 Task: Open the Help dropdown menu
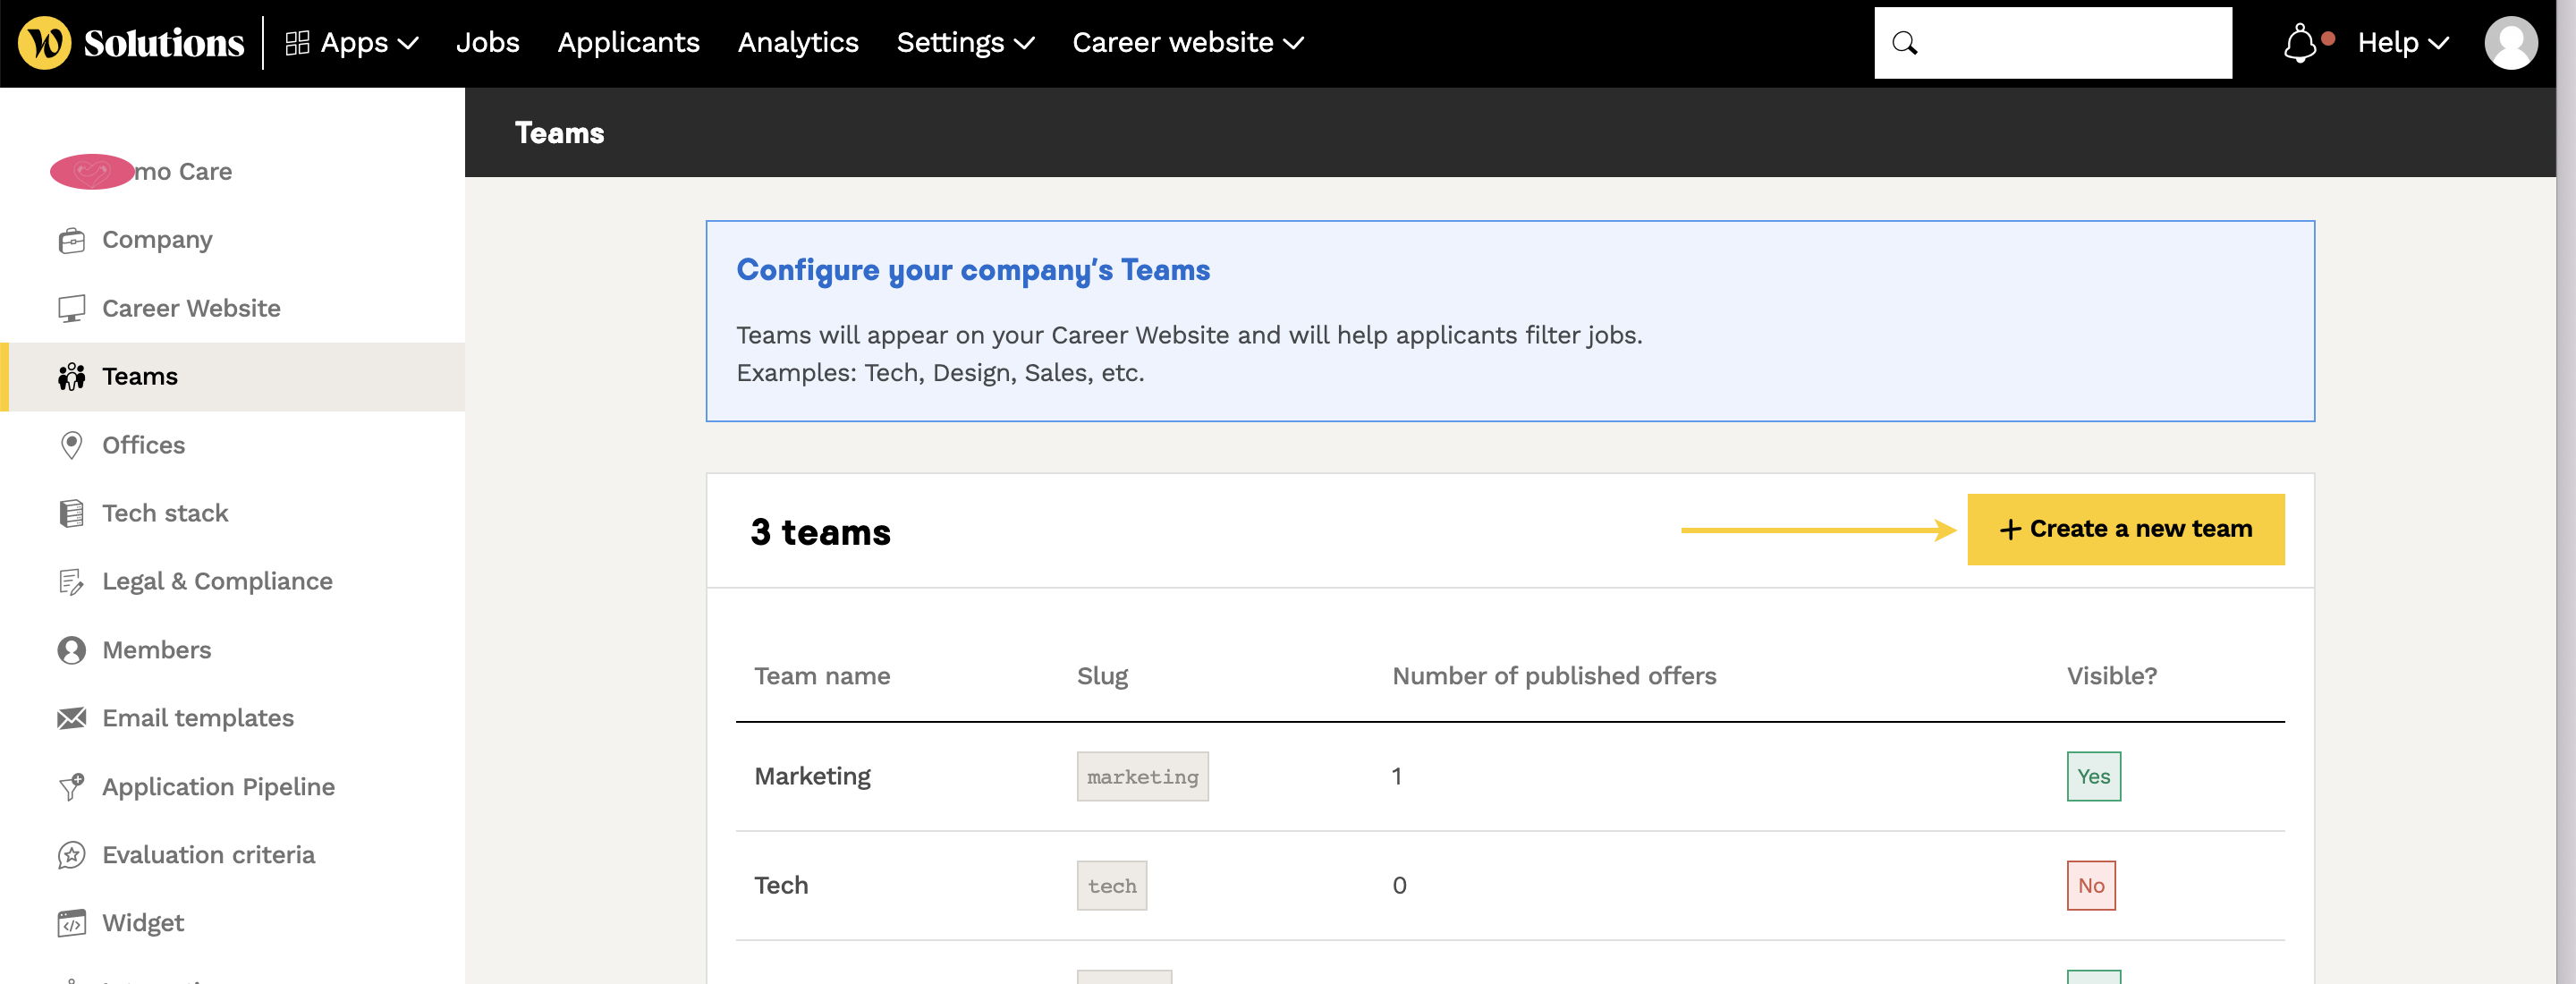[x=2402, y=43]
